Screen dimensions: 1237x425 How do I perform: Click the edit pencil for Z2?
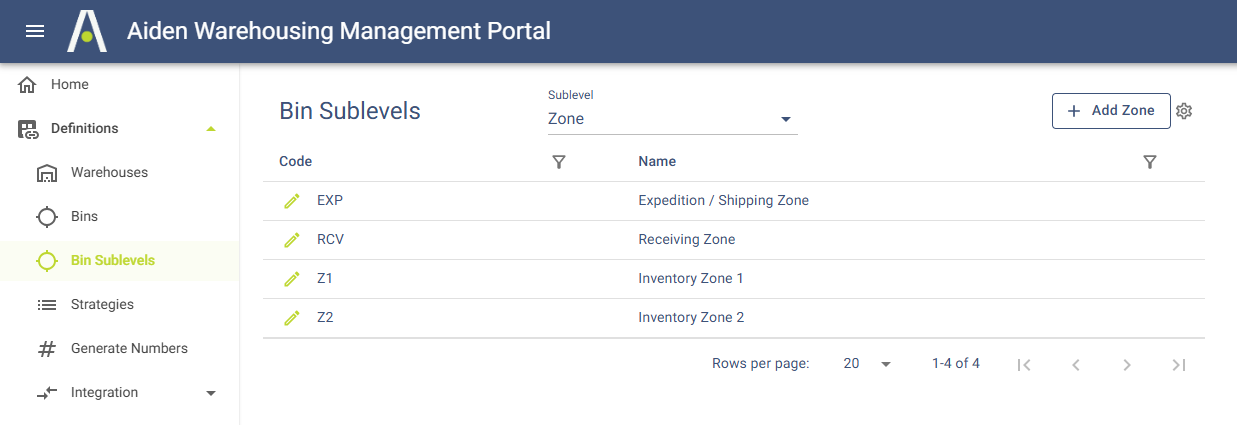tap(292, 318)
